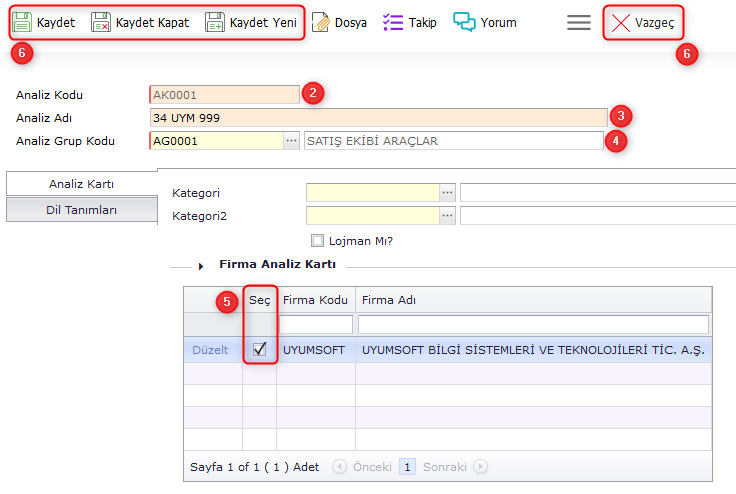Collapse the Firma Analiz Kartı section arrow
This screenshot has width=736, height=494.
201,266
